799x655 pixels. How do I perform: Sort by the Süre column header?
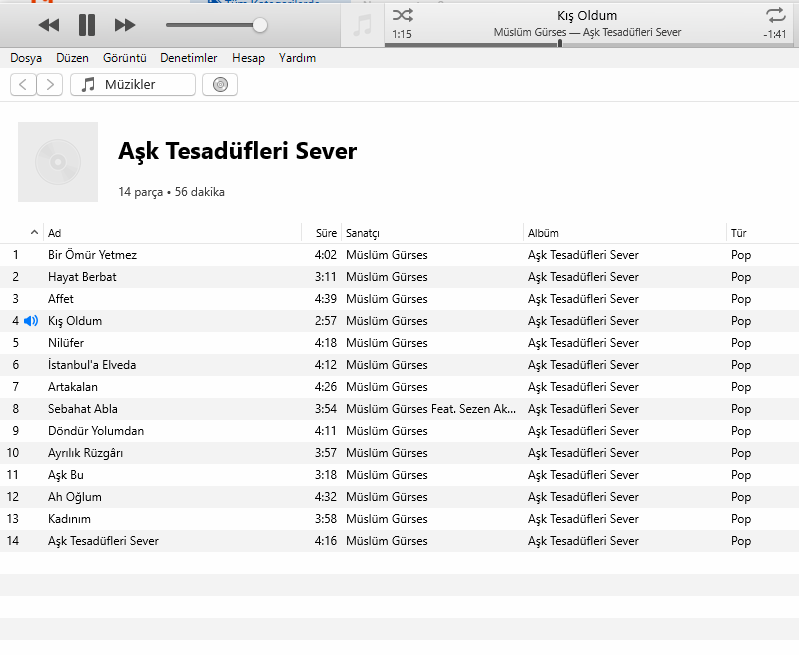click(326, 233)
